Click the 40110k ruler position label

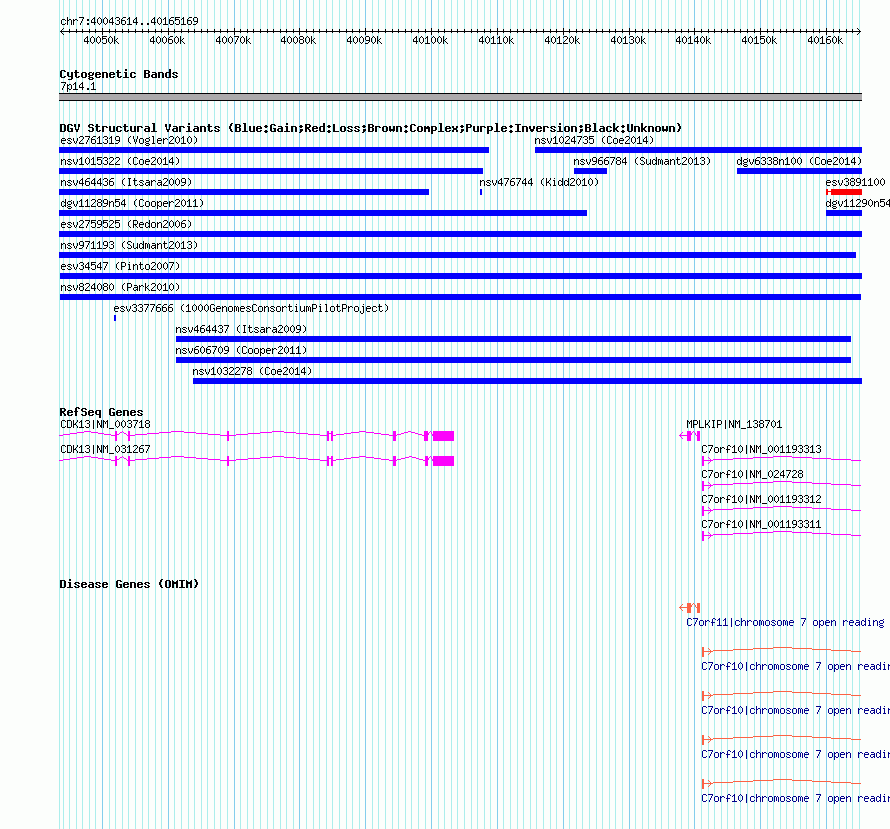pyautogui.click(x=496, y=40)
